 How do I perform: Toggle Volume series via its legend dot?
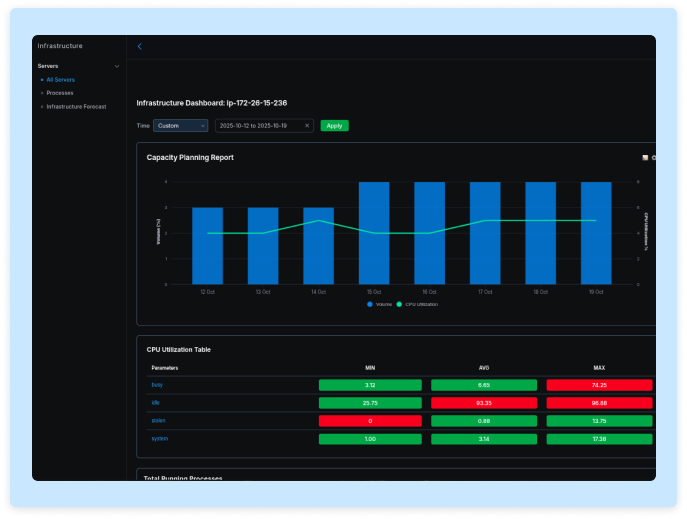(370, 304)
